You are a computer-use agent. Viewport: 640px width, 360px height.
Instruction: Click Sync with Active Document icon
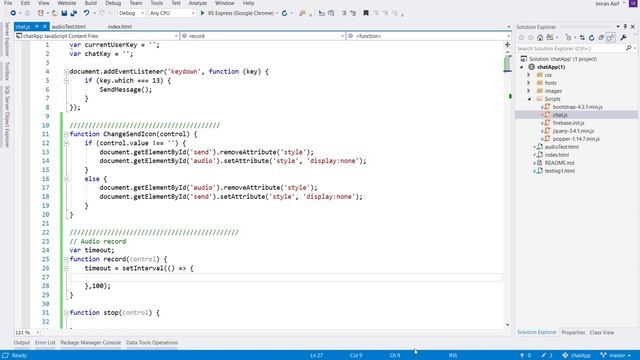tap(582, 38)
